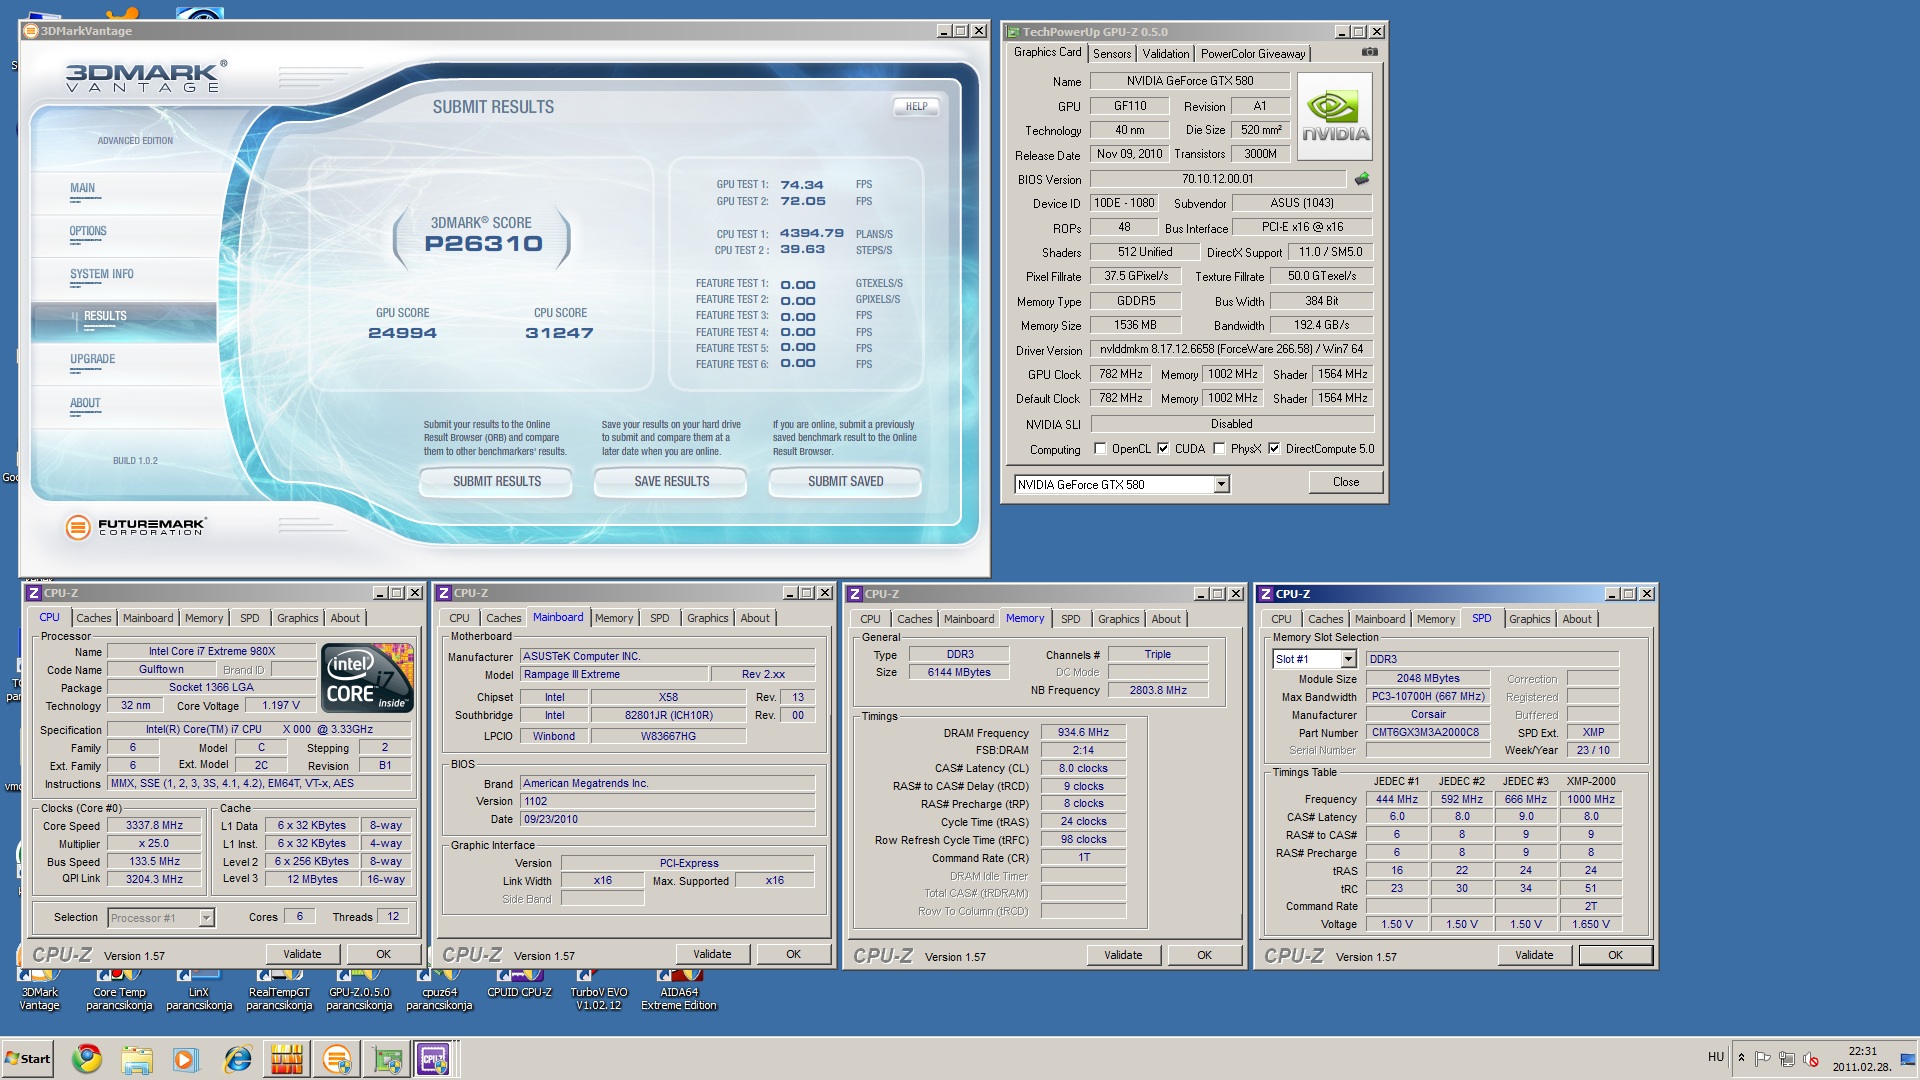Image resolution: width=1920 pixels, height=1080 pixels.
Task: Open UPGRADE in the 3DMark Vantage sidebar
Action: (92, 359)
